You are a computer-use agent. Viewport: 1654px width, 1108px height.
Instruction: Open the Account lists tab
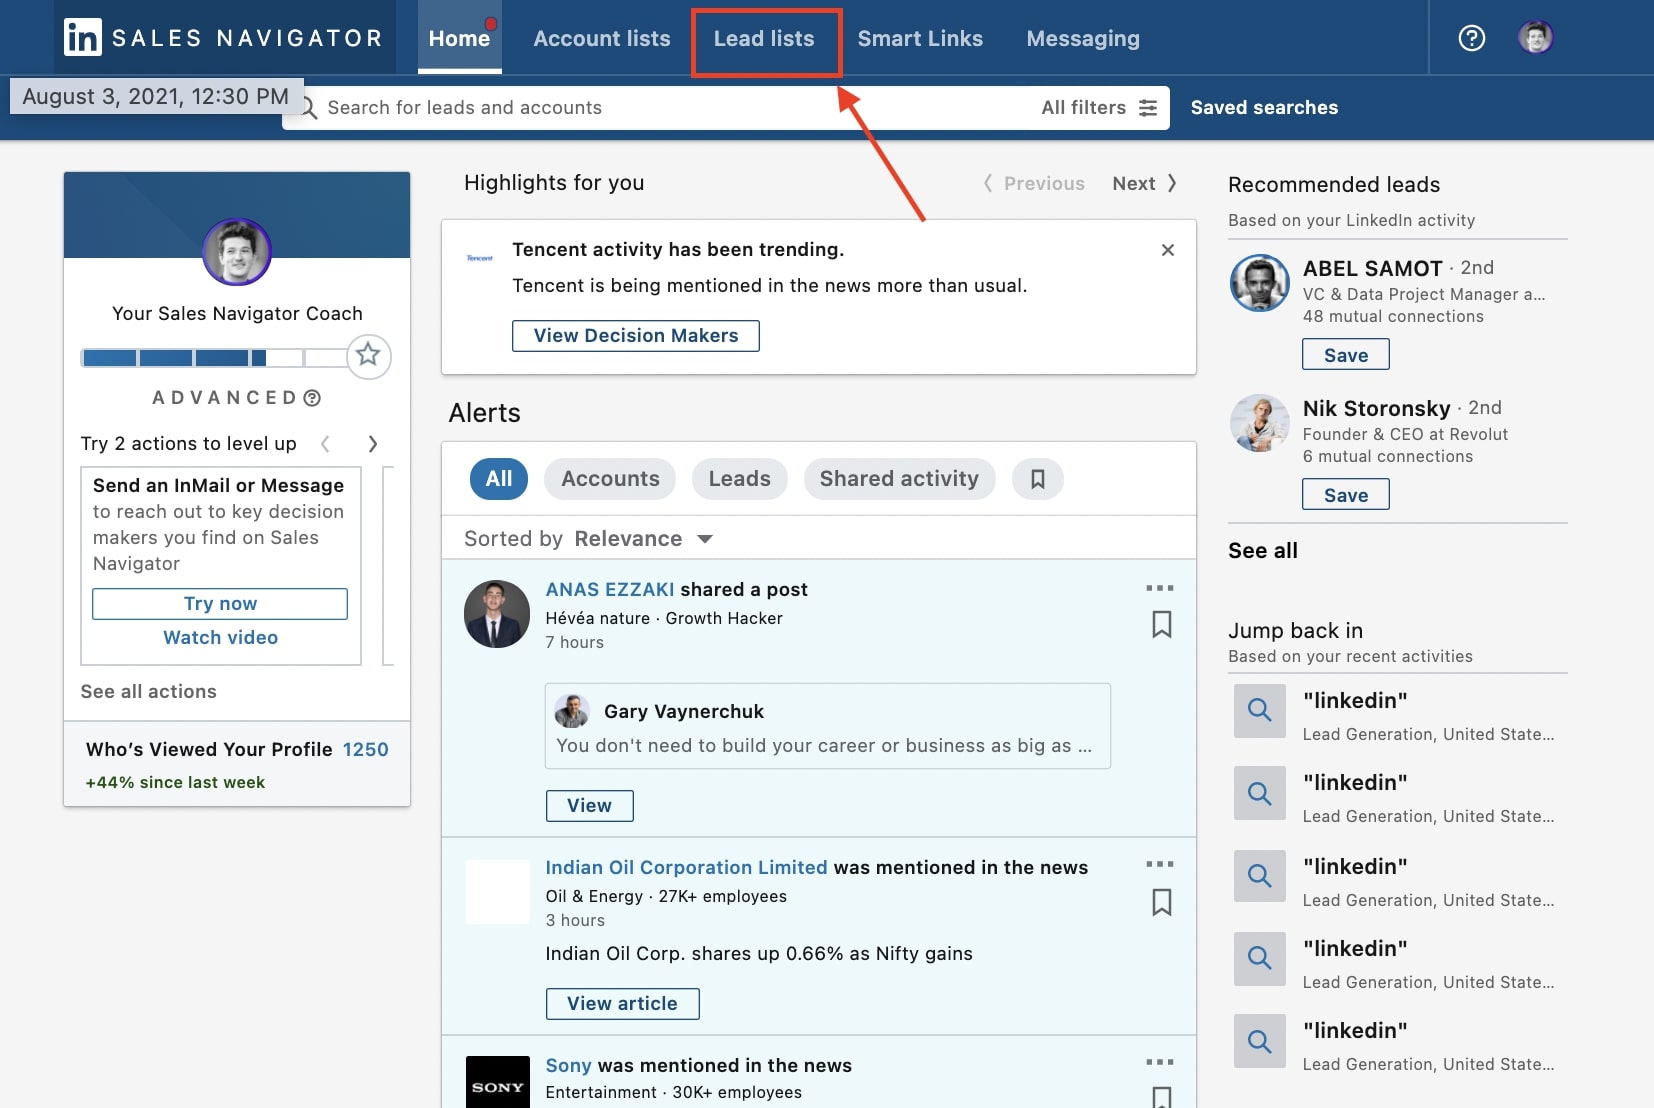coord(602,39)
